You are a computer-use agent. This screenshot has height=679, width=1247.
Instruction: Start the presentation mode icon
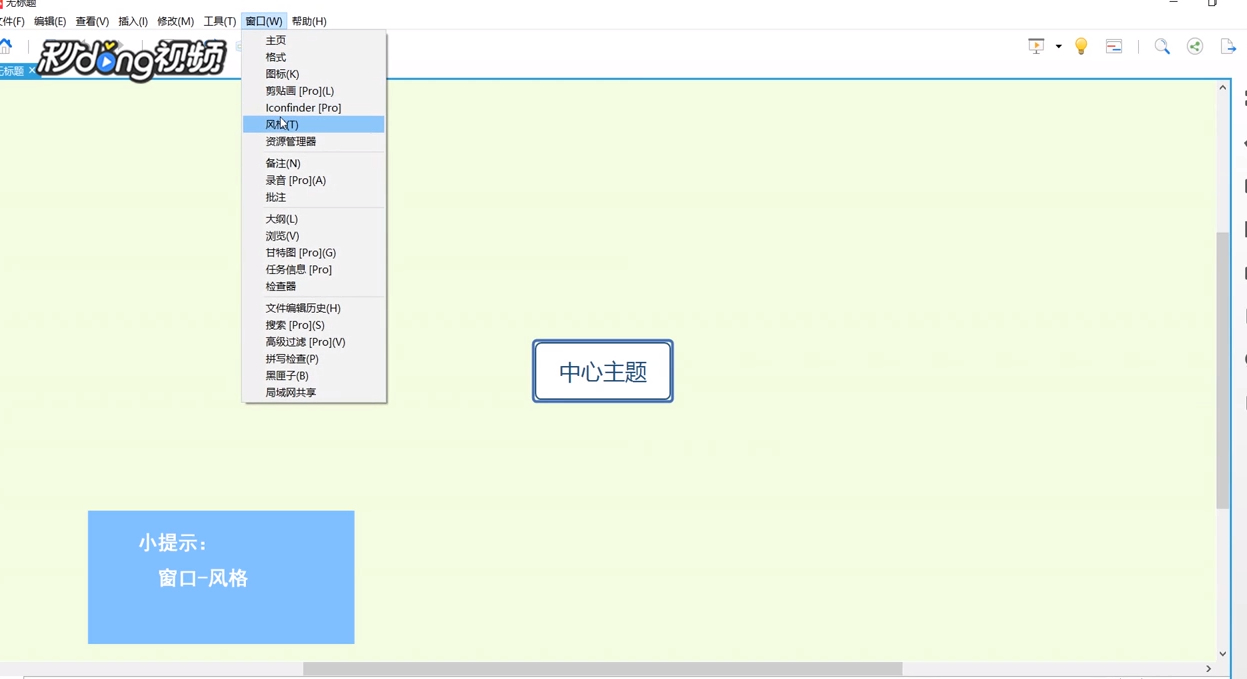pyautogui.click(x=1036, y=46)
